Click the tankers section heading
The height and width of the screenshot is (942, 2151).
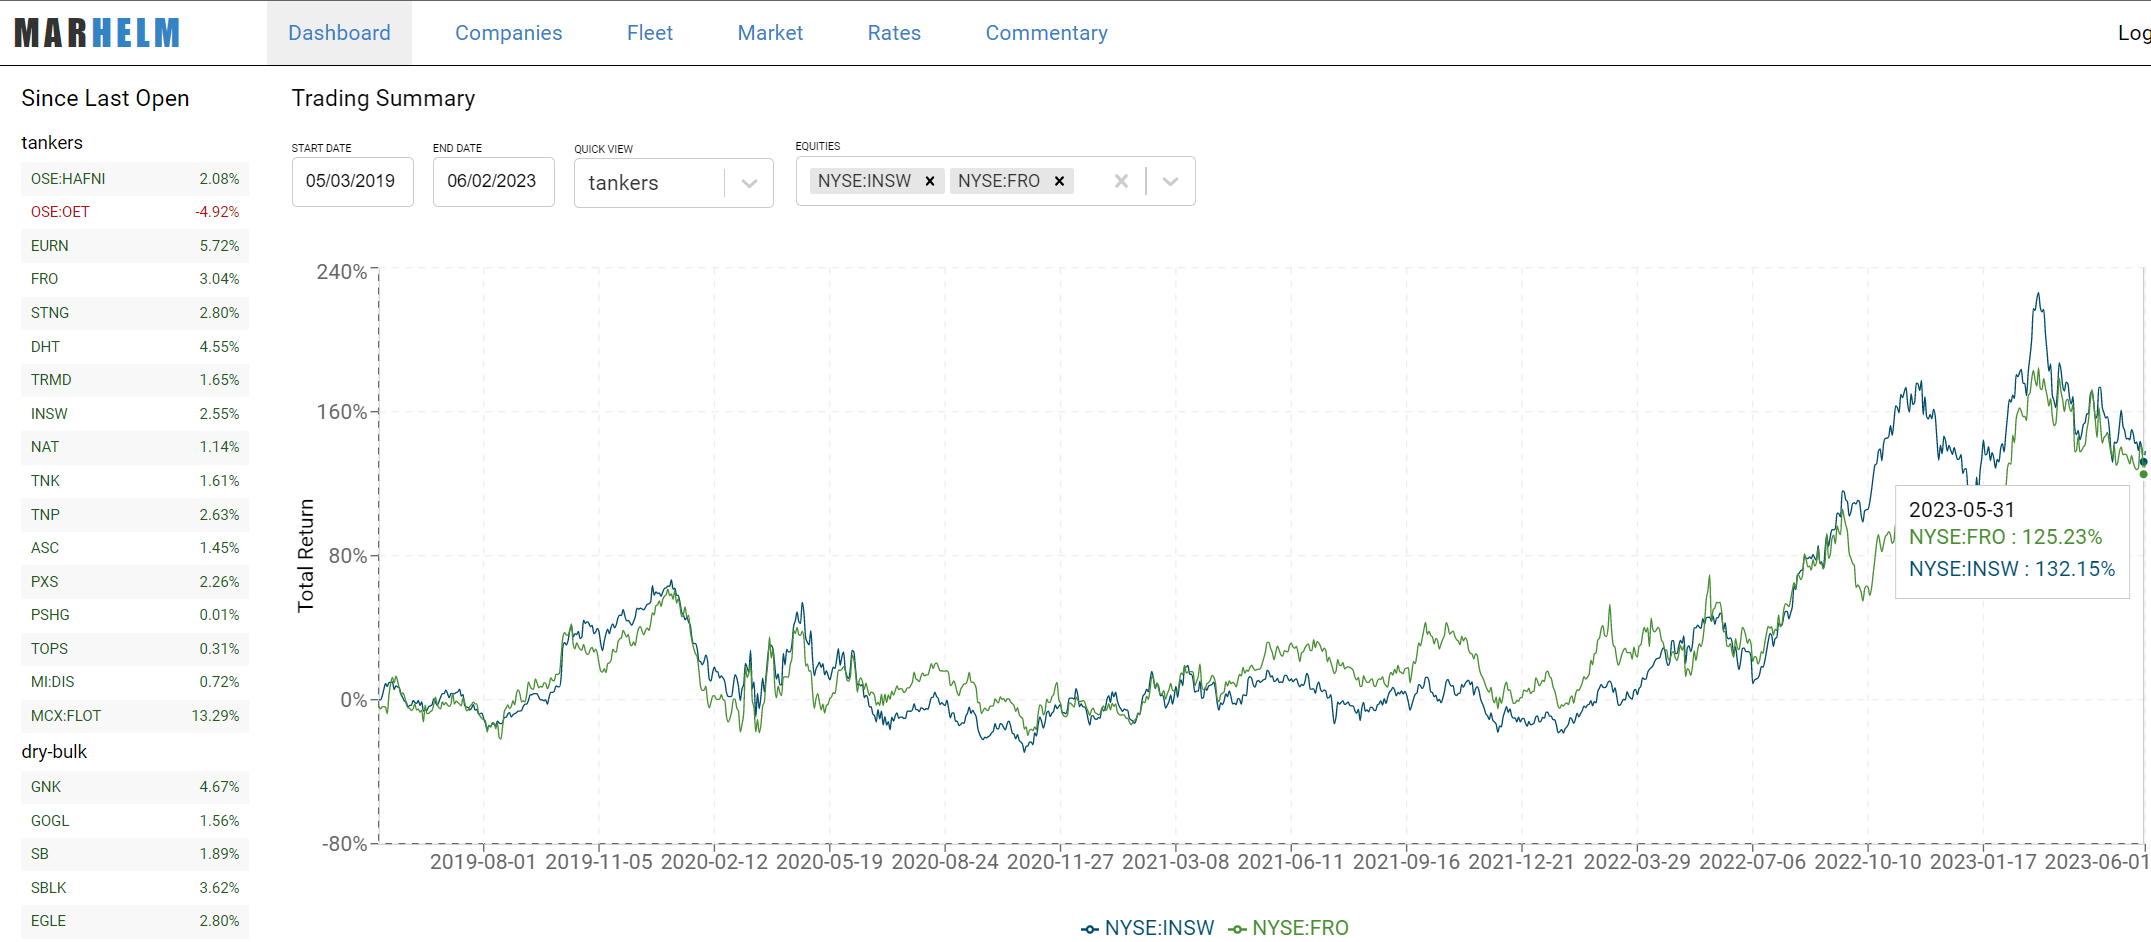click(x=52, y=143)
